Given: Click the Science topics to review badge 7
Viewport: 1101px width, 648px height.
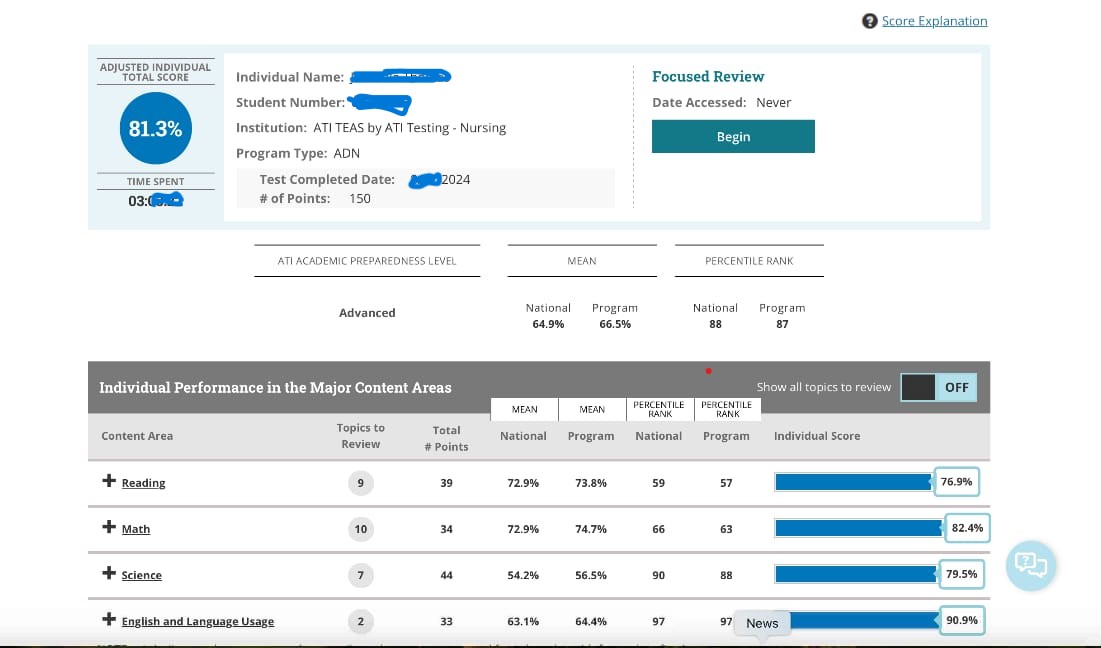Looking at the screenshot, I should pos(360,575).
